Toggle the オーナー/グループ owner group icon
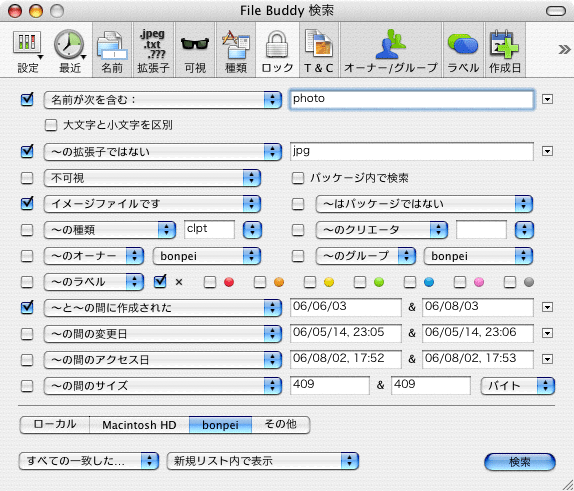The width and height of the screenshot is (574, 491). click(391, 50)
